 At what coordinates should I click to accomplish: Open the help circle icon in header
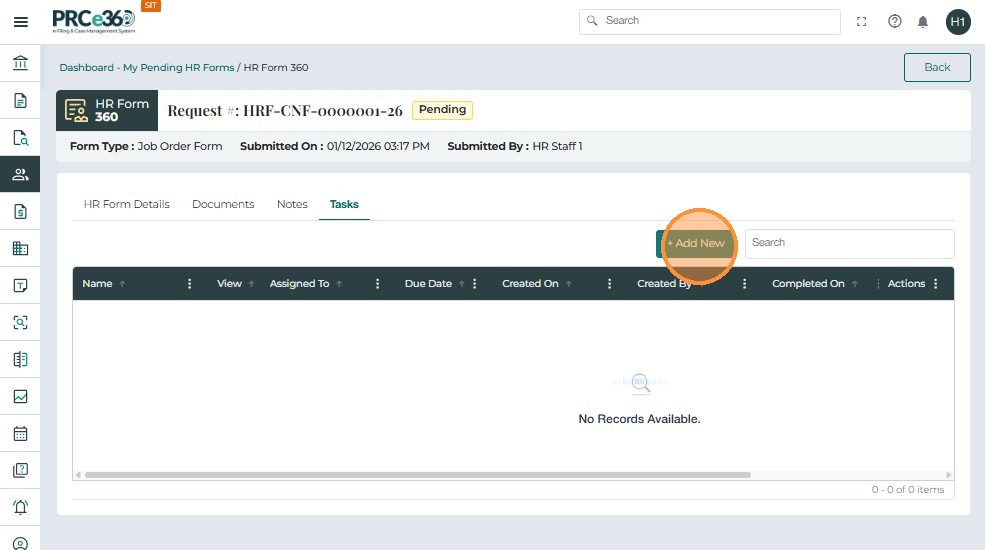(895, 21)
